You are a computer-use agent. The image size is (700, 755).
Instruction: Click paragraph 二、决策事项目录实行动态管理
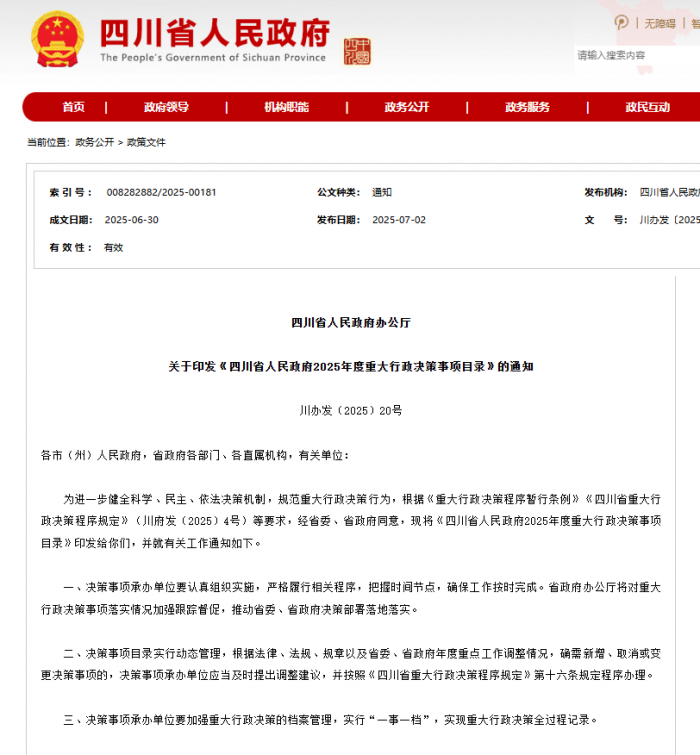[350, 664]
